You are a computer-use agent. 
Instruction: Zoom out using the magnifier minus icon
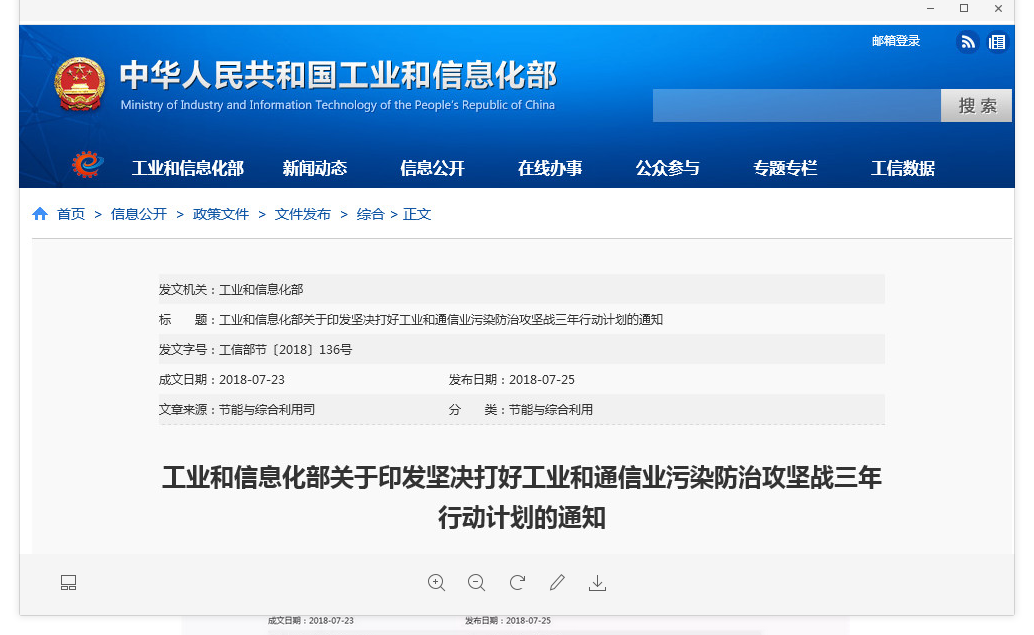pyautogui.click(x=477, y=583)
